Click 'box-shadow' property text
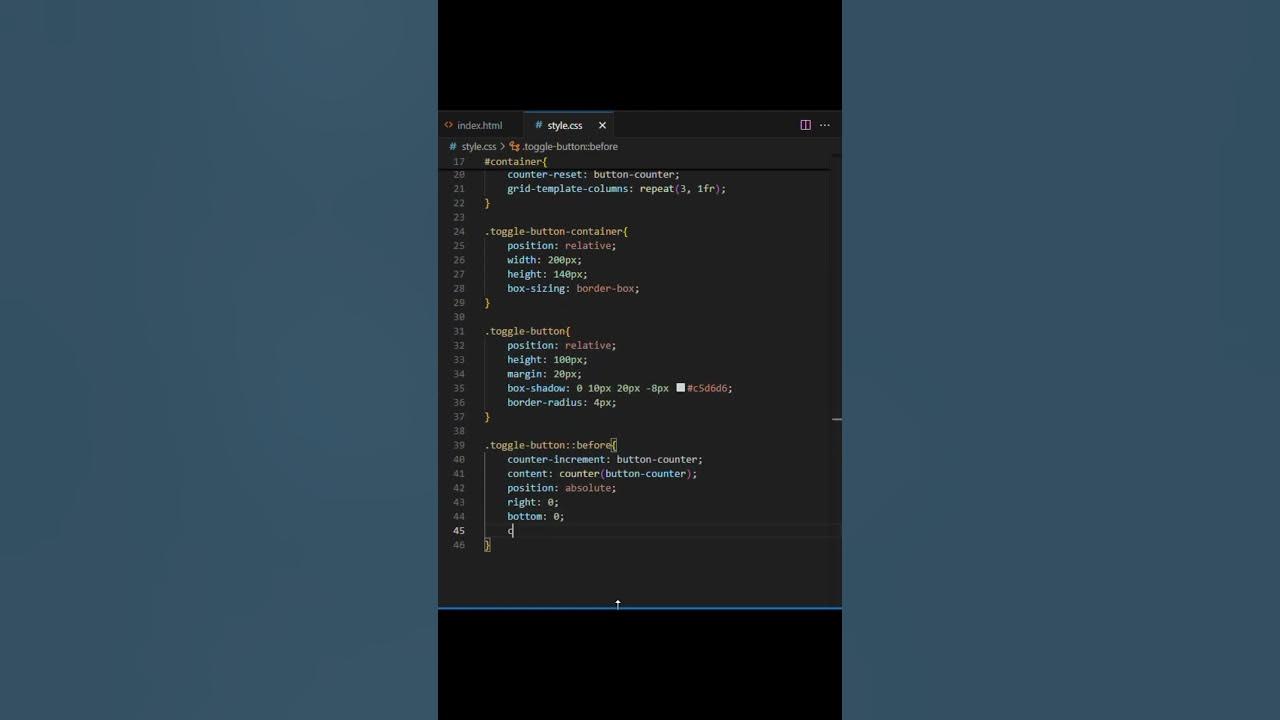 point(536,388)
